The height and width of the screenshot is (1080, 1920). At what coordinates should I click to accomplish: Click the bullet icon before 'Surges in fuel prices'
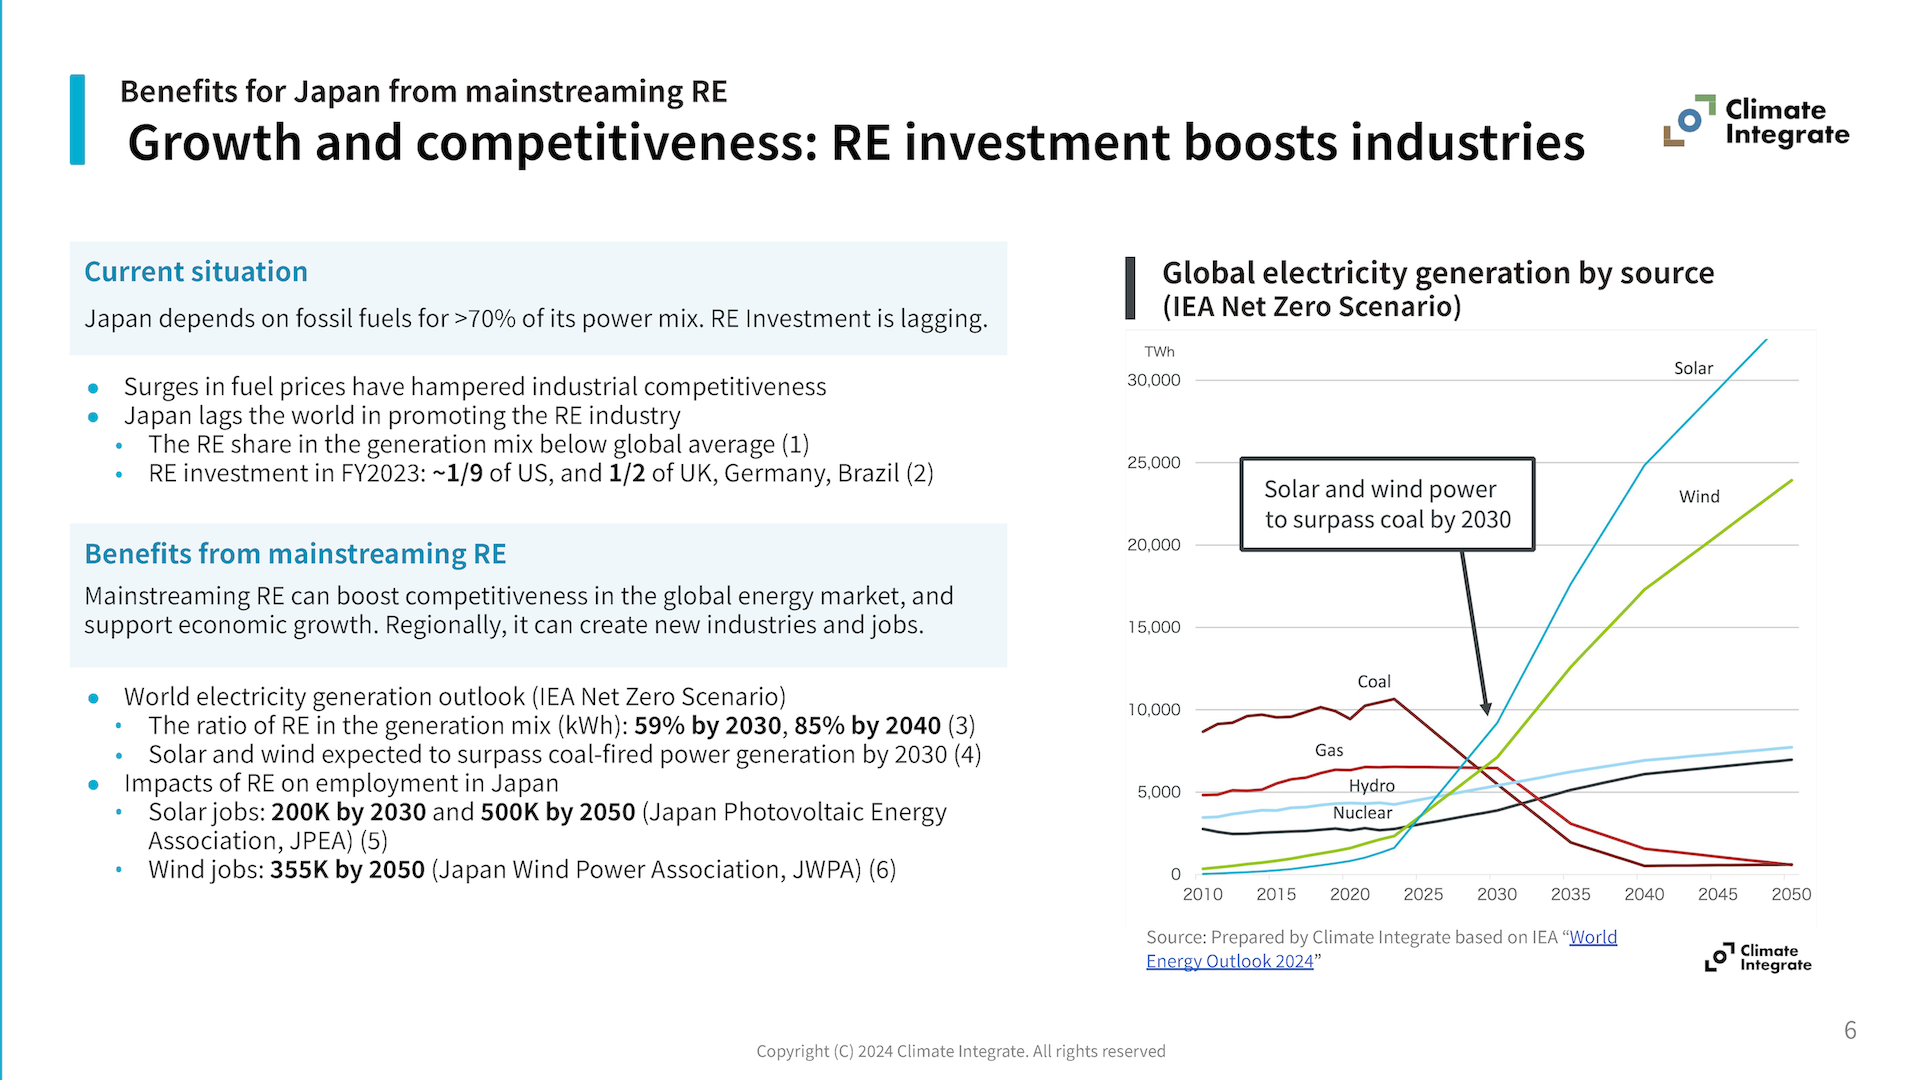coord(94,387)
